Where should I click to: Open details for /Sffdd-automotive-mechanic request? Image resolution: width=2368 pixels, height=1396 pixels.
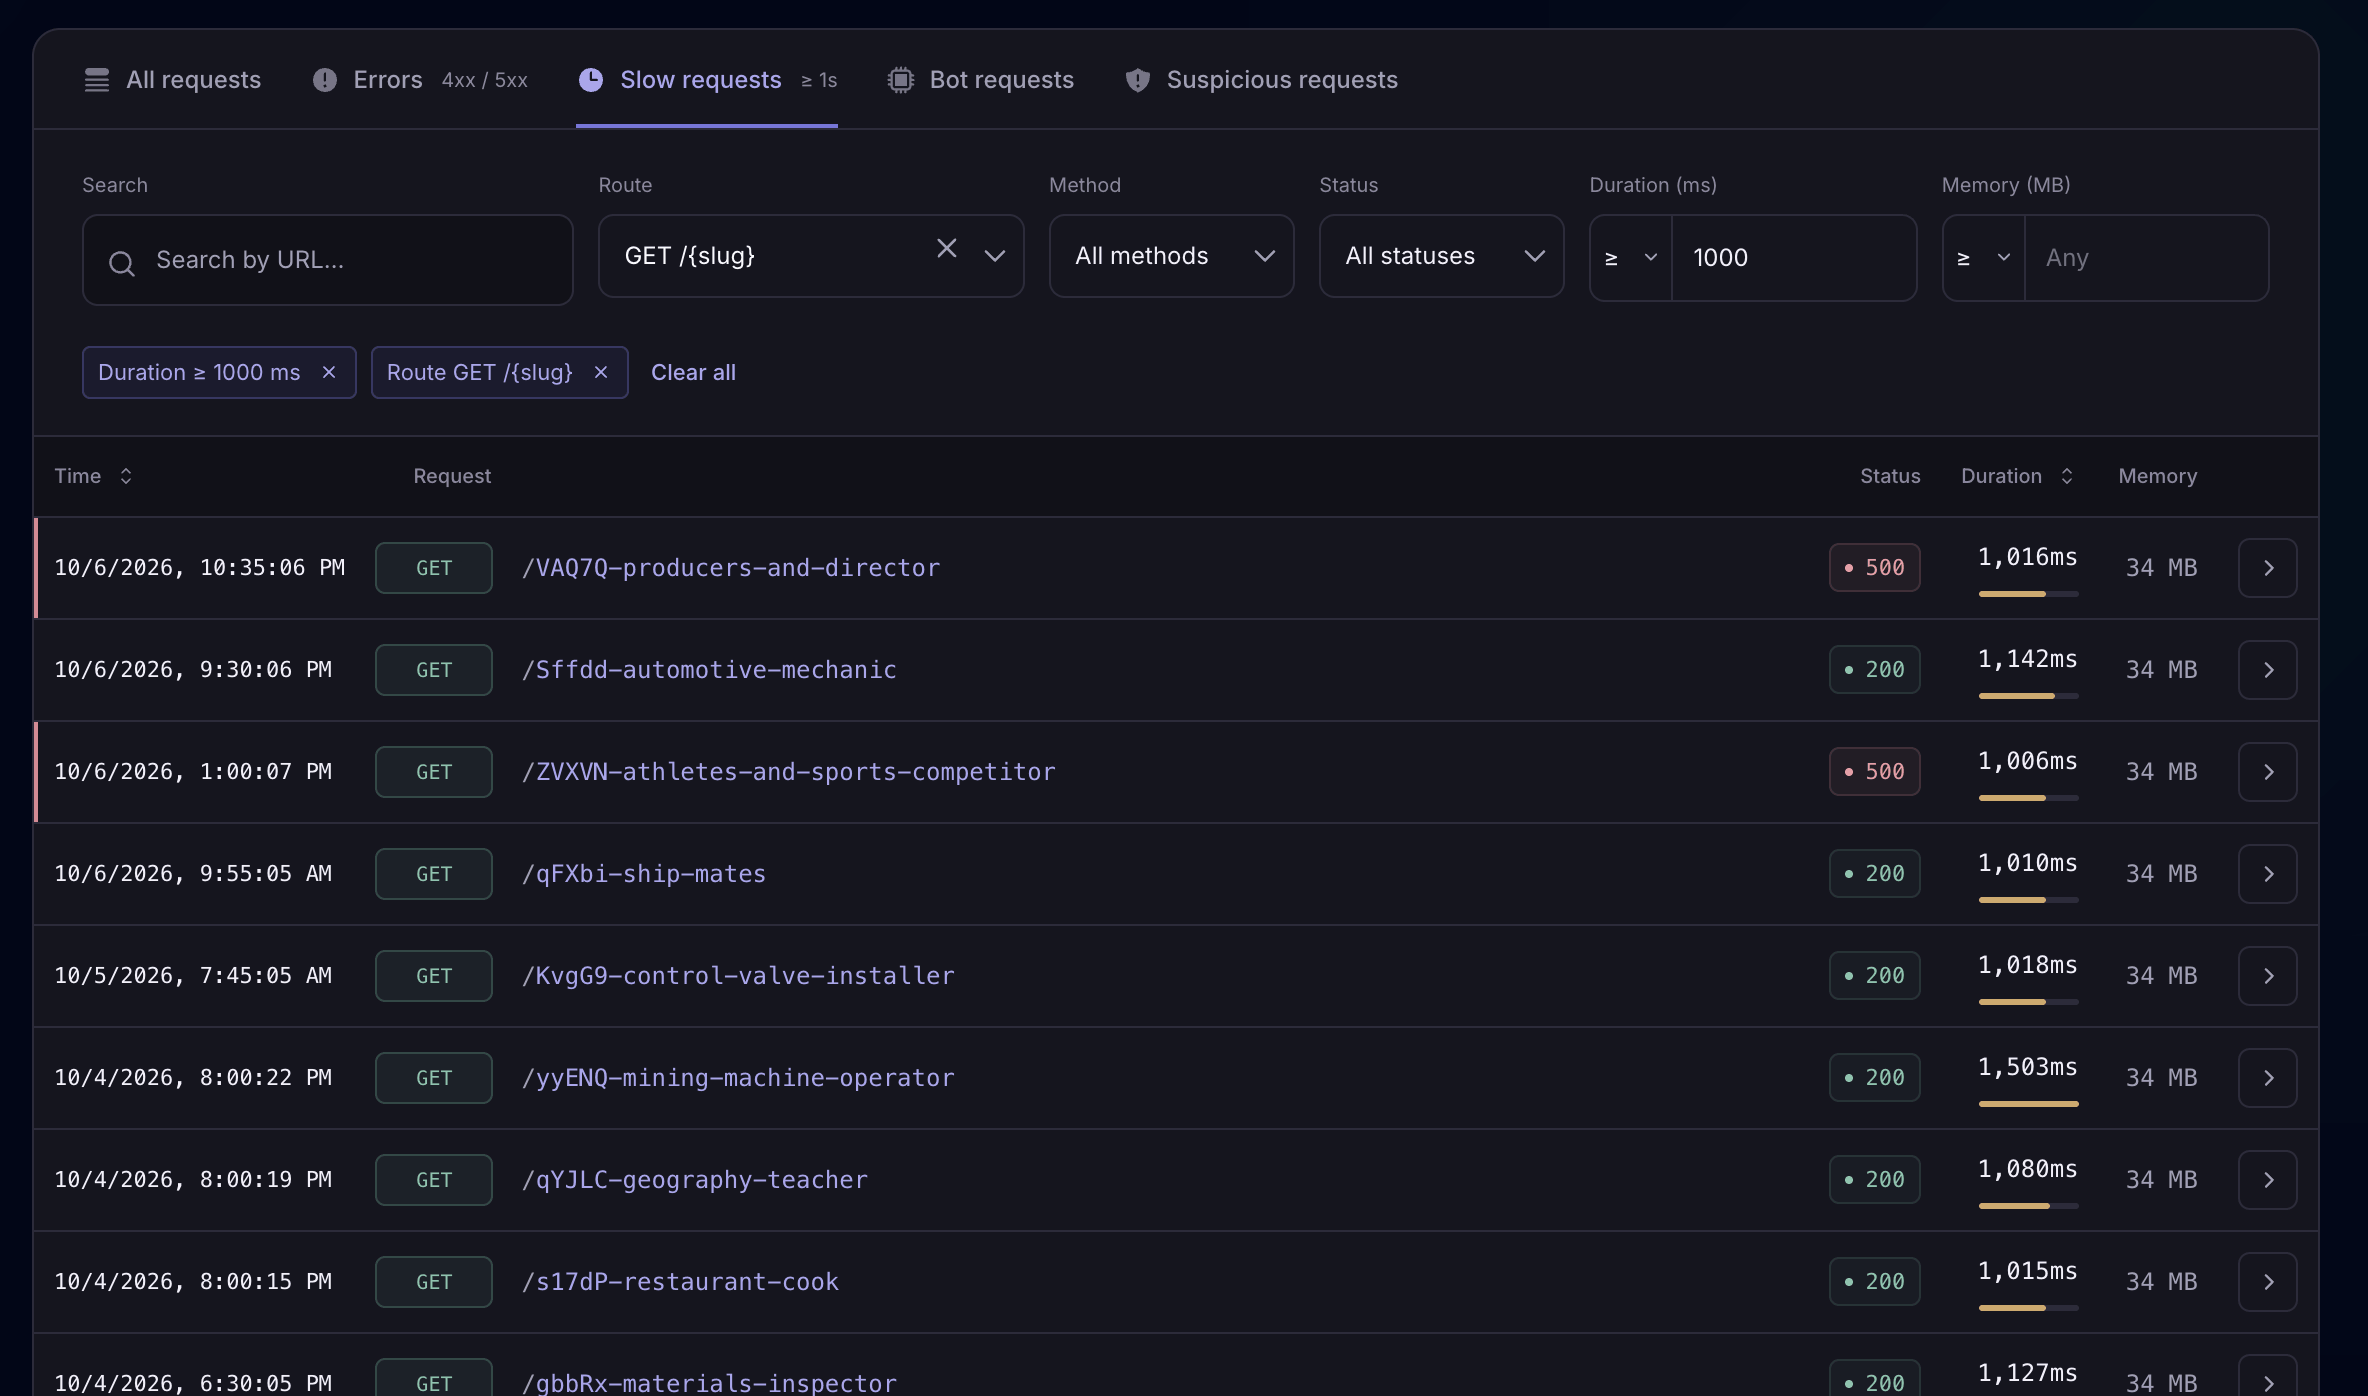point(2267,670)
